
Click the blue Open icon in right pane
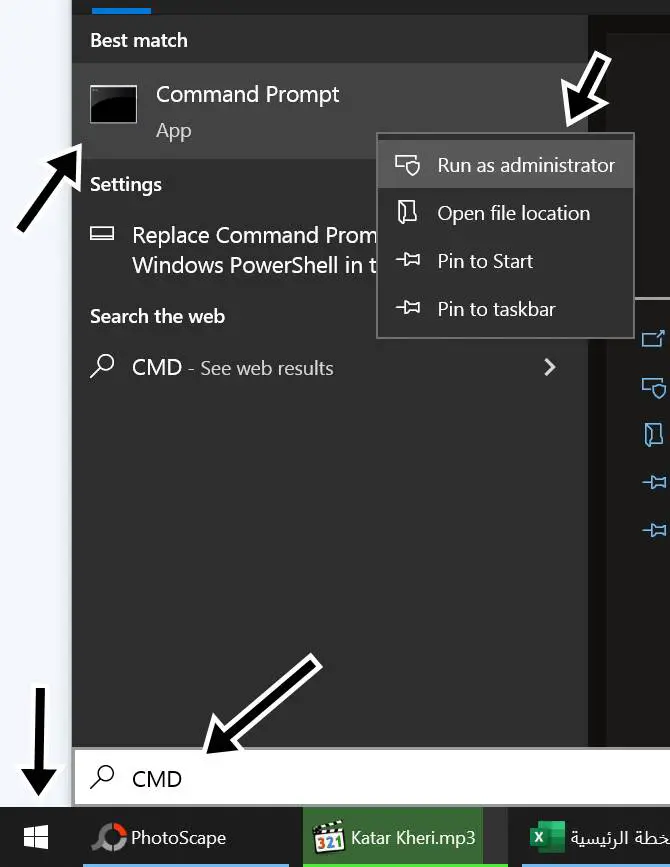[653, 338]
